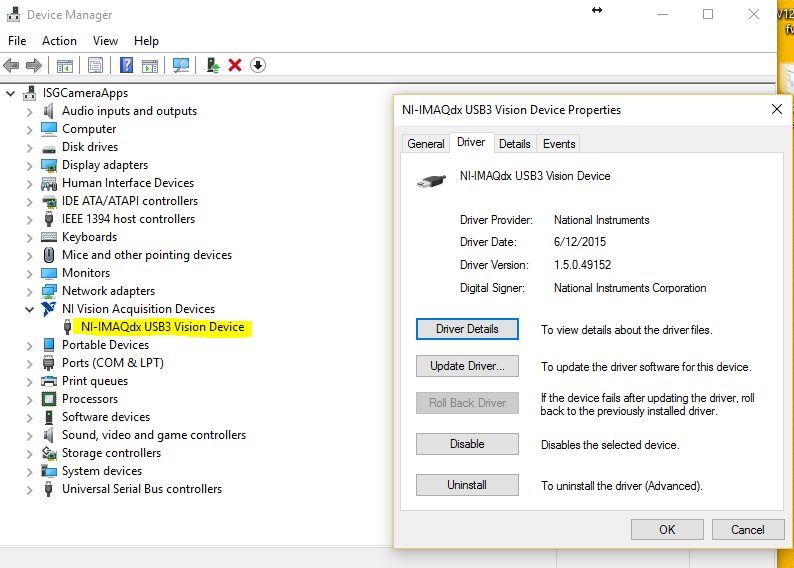Click the driver date 6/12/2015
The height and width of the screenshot is (568, 794).
[x=580, y=242]
